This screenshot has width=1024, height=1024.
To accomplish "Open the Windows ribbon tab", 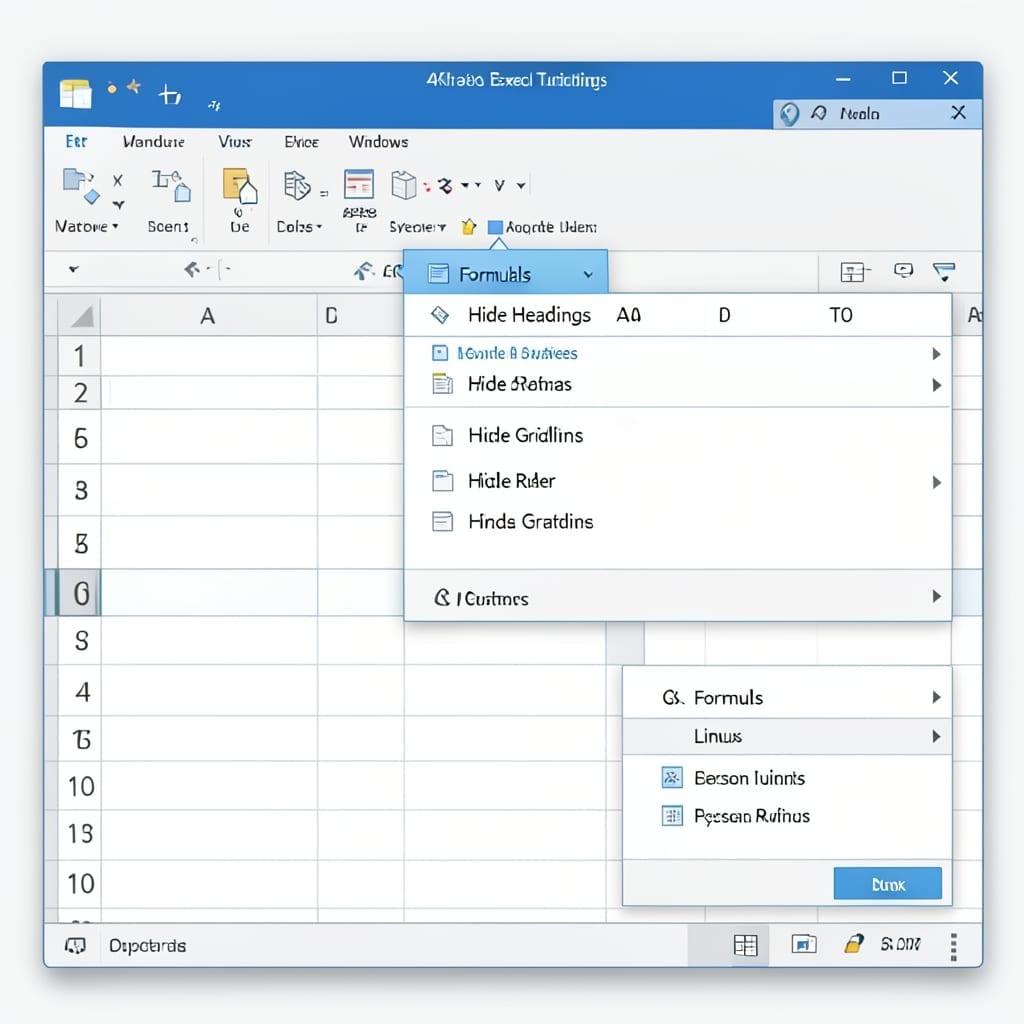I will click(379, 142).
